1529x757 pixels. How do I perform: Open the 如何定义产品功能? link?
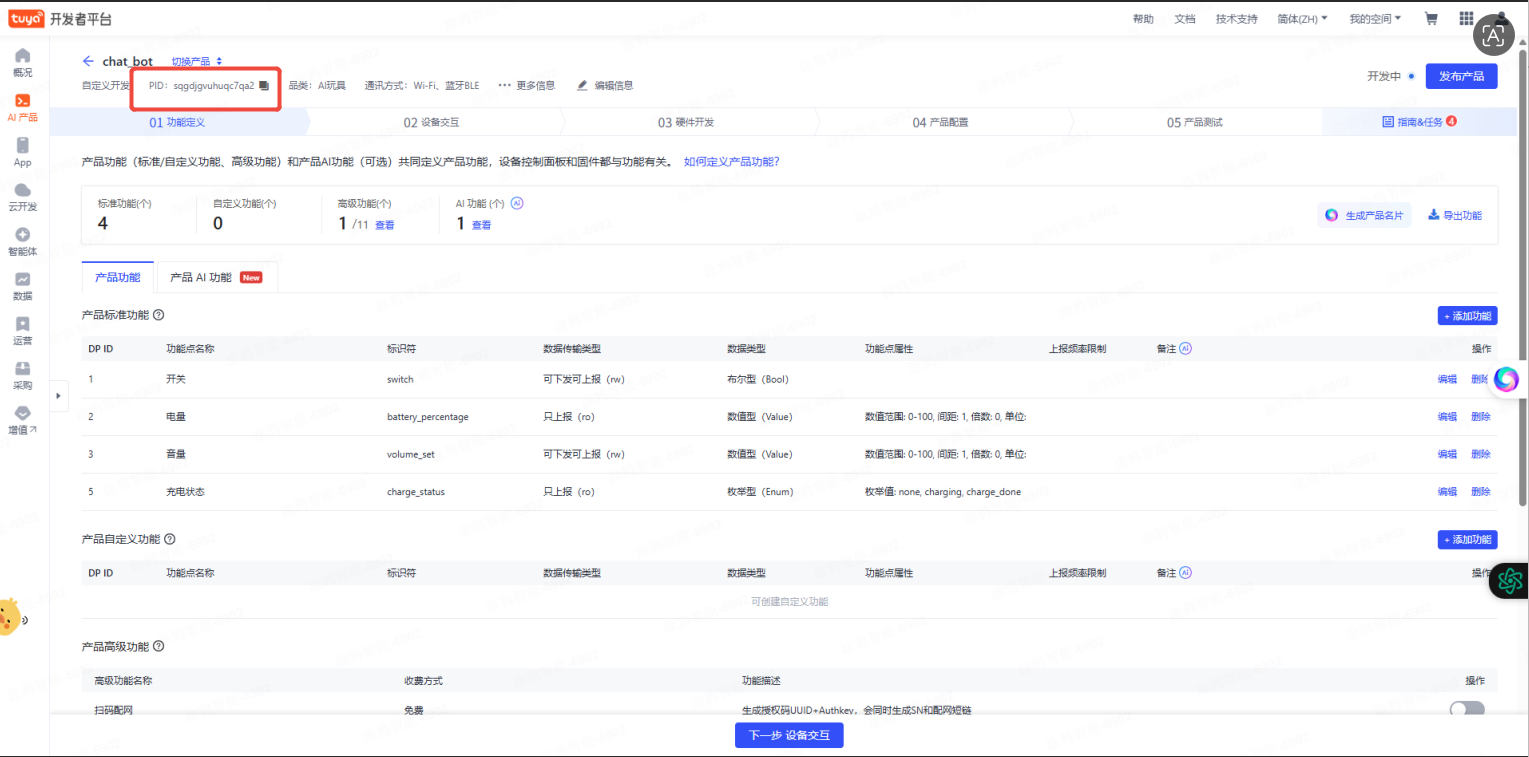(731, 161)
